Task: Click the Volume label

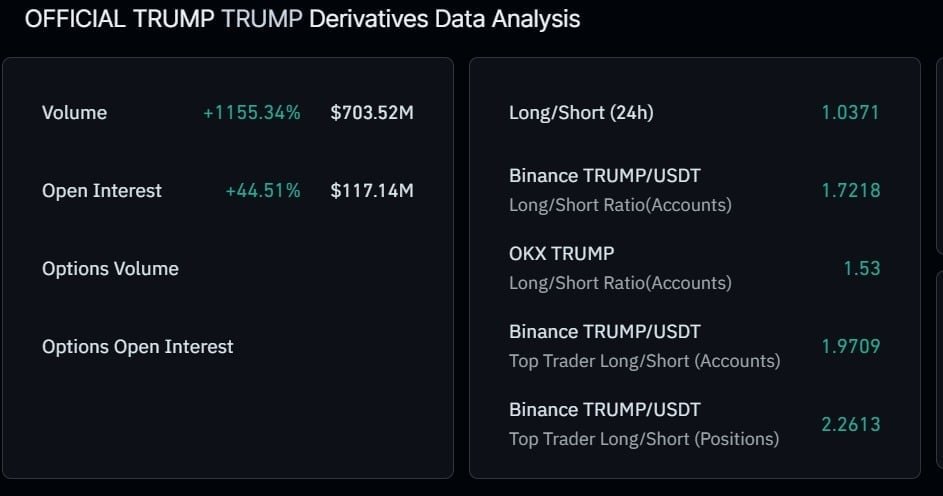Action: pos(75,112)
